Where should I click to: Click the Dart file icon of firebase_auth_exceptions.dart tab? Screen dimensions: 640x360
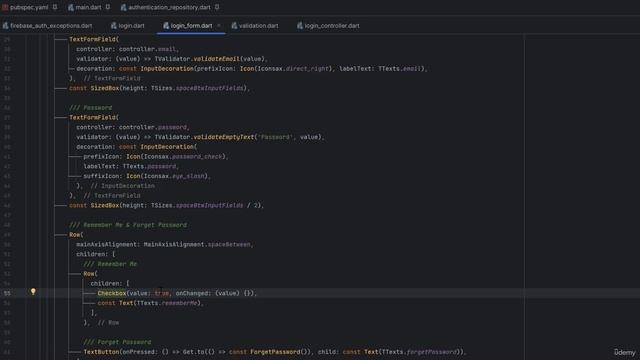coord(5,26)
